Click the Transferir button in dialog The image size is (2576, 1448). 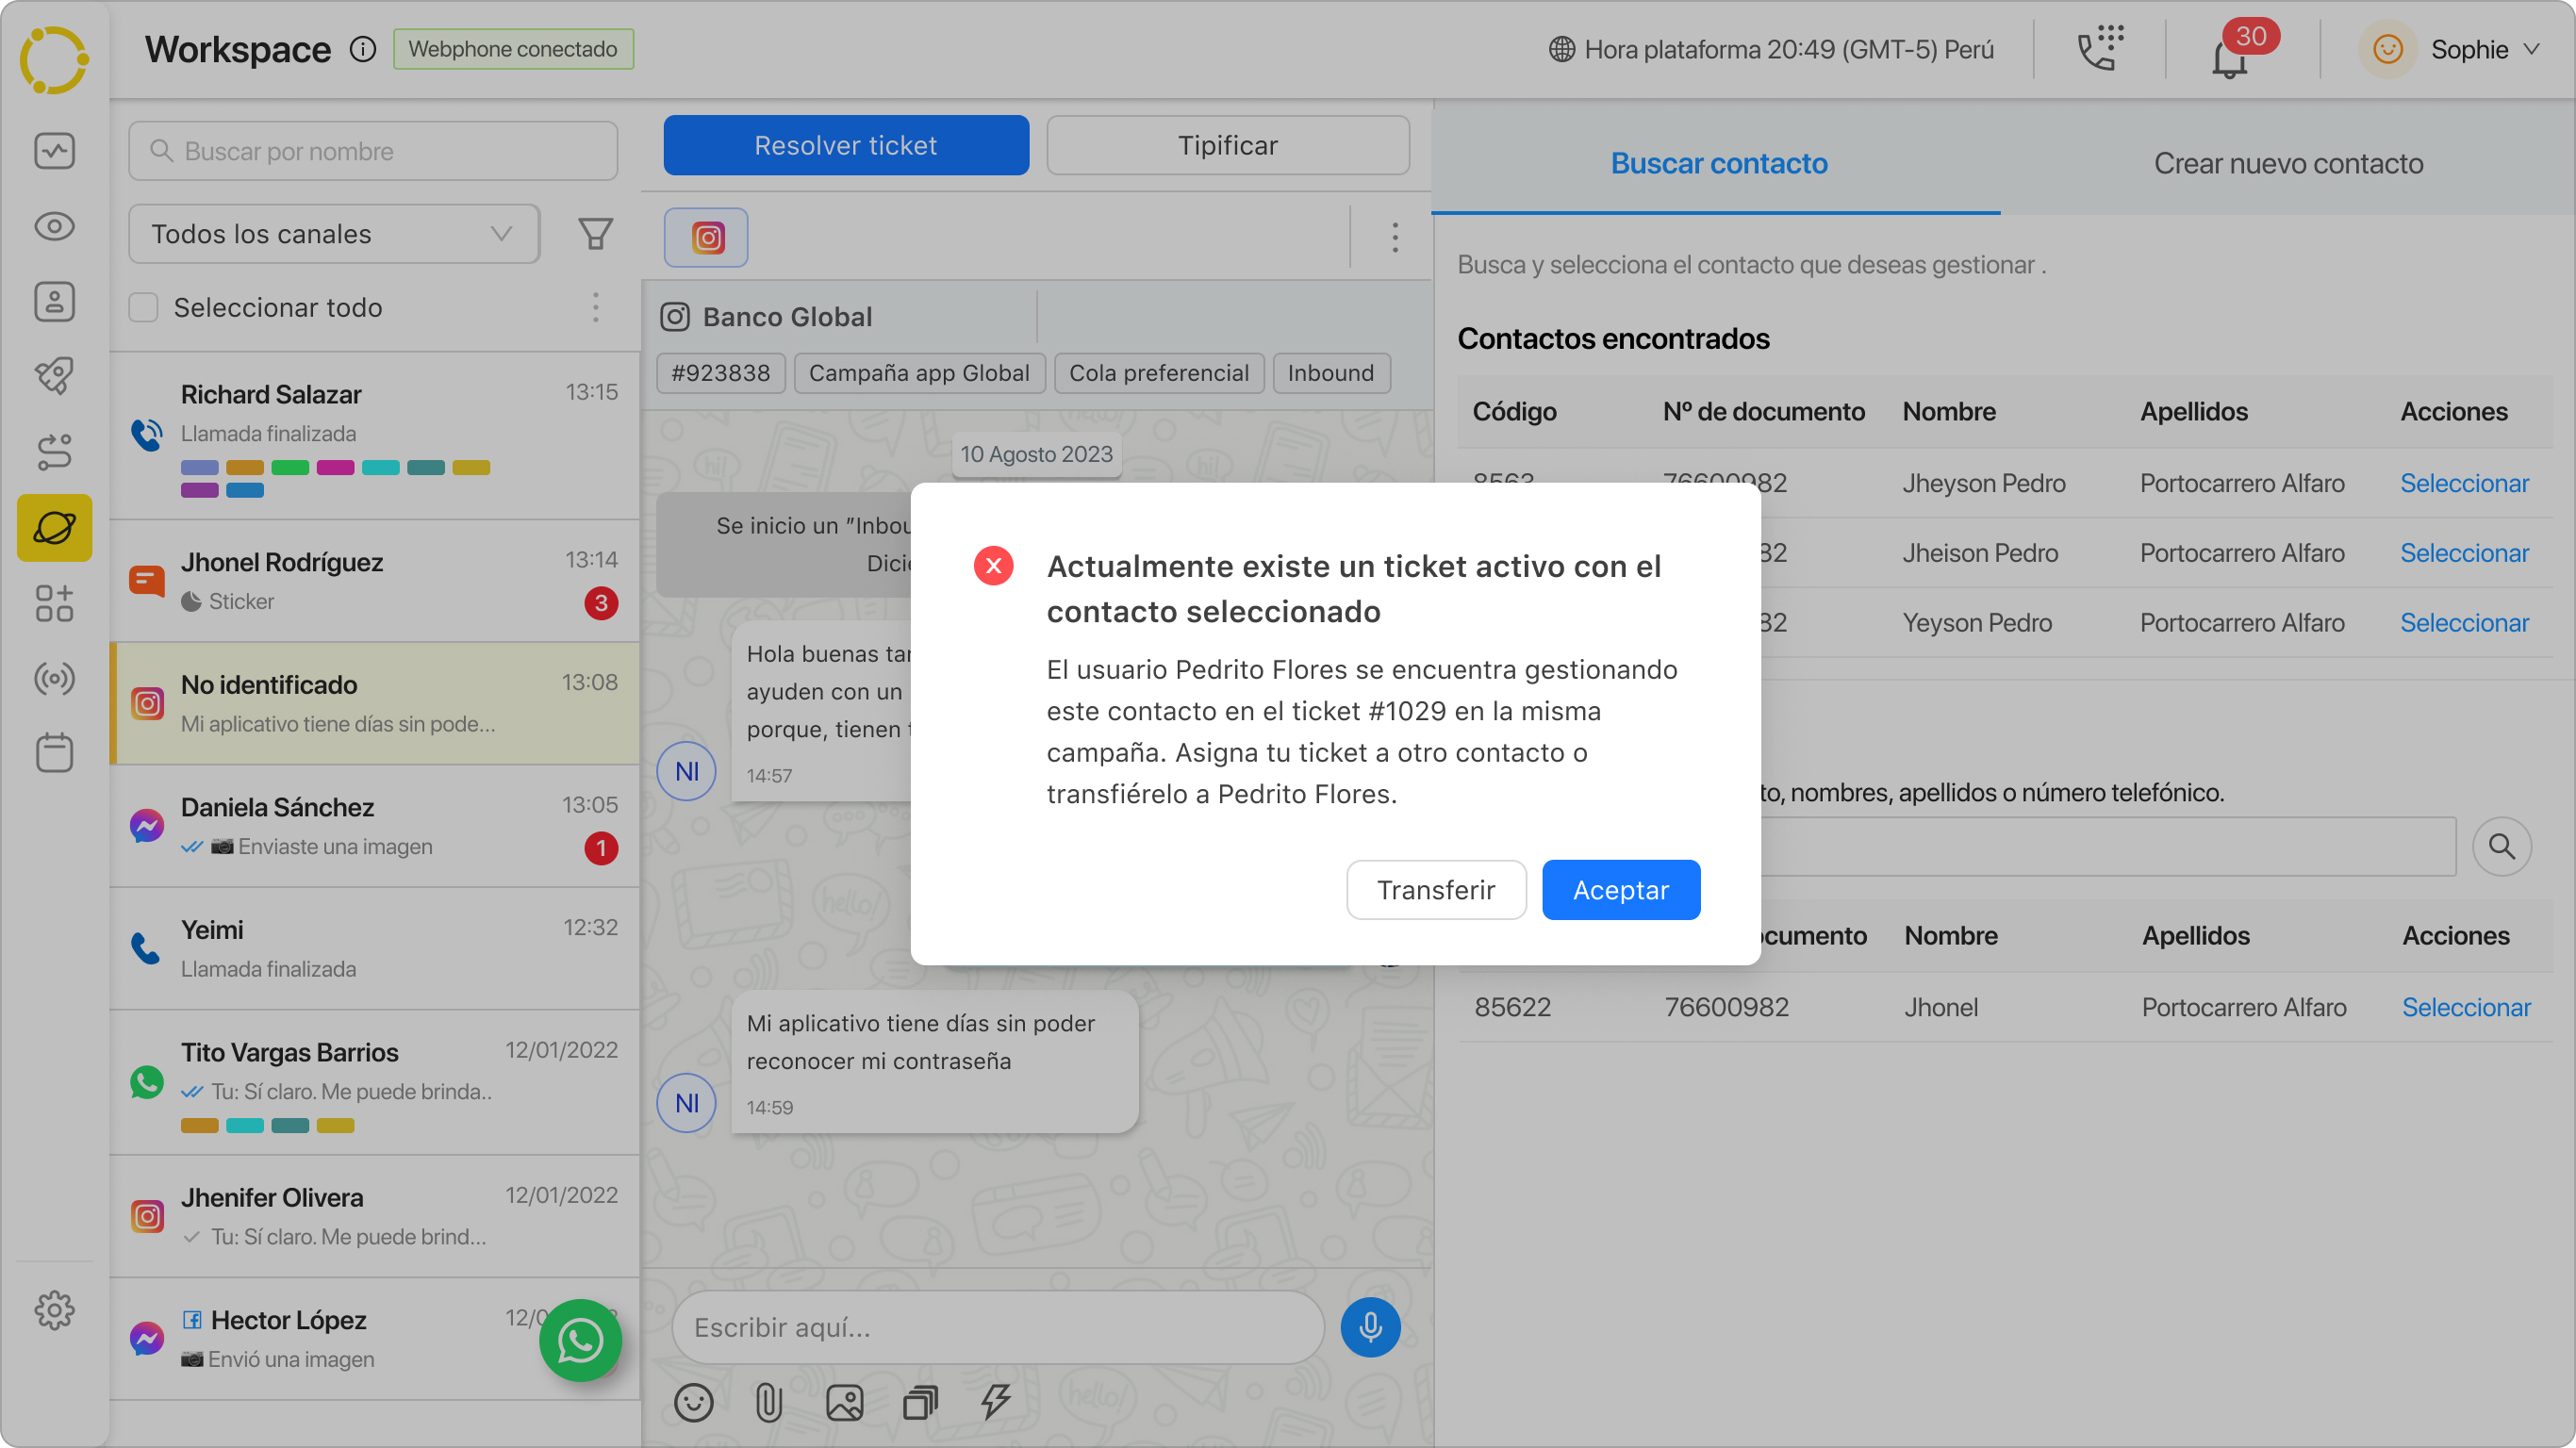1437,889
